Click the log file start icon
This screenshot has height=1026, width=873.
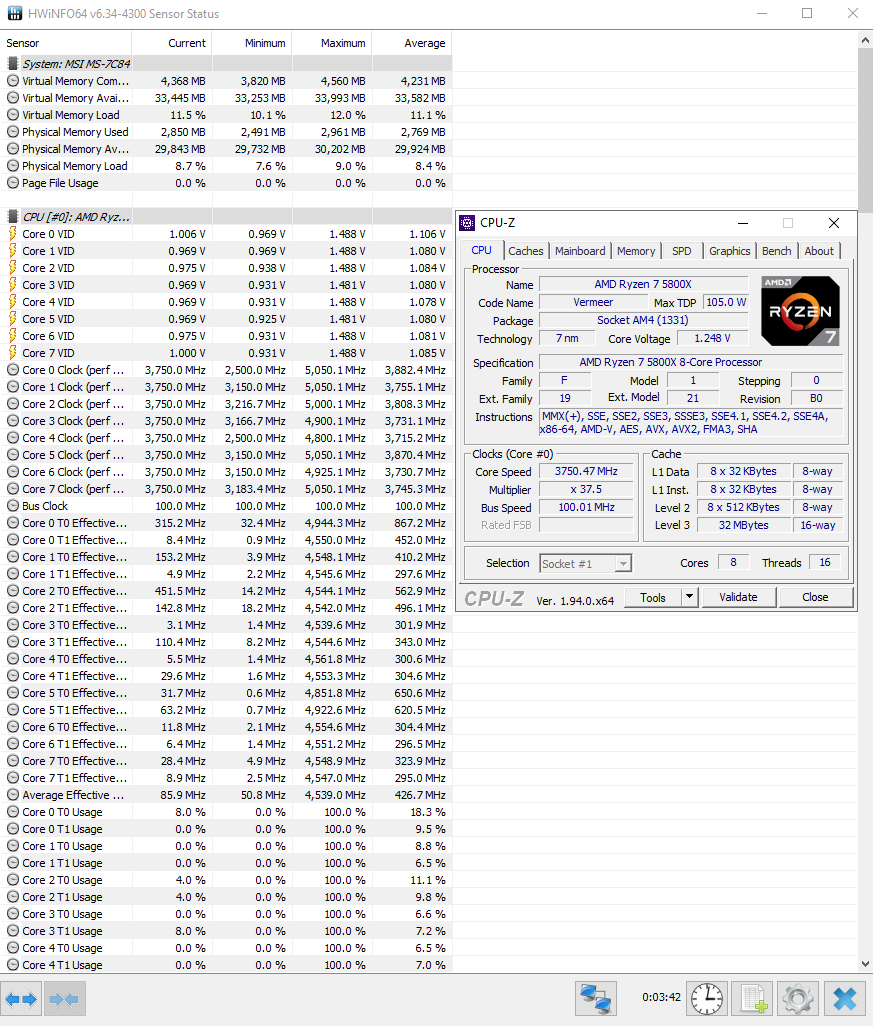753,999
